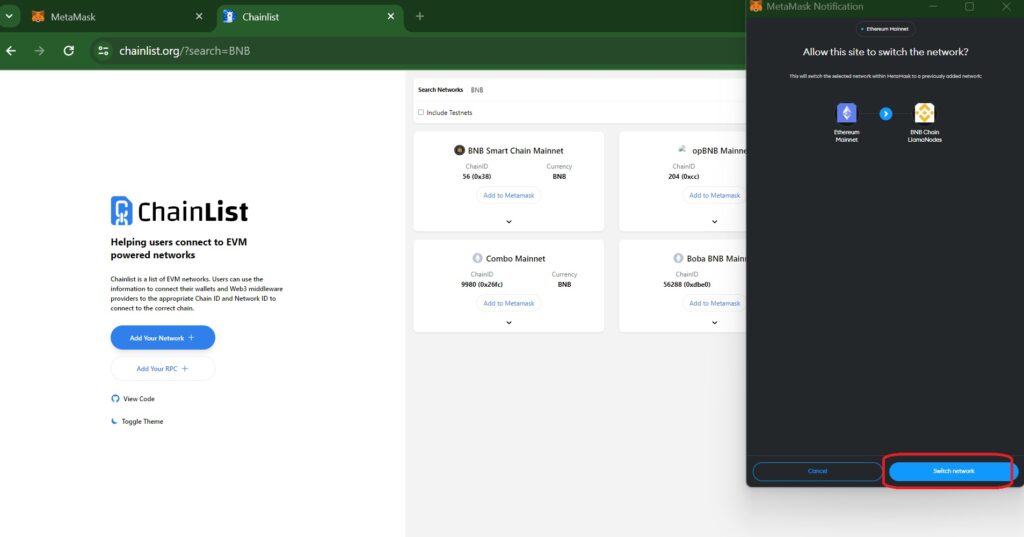The width and height of the screenshot is (1024, 537).
Task: Expand the Combo Mainnet card chevron
Action: [509, 323]
